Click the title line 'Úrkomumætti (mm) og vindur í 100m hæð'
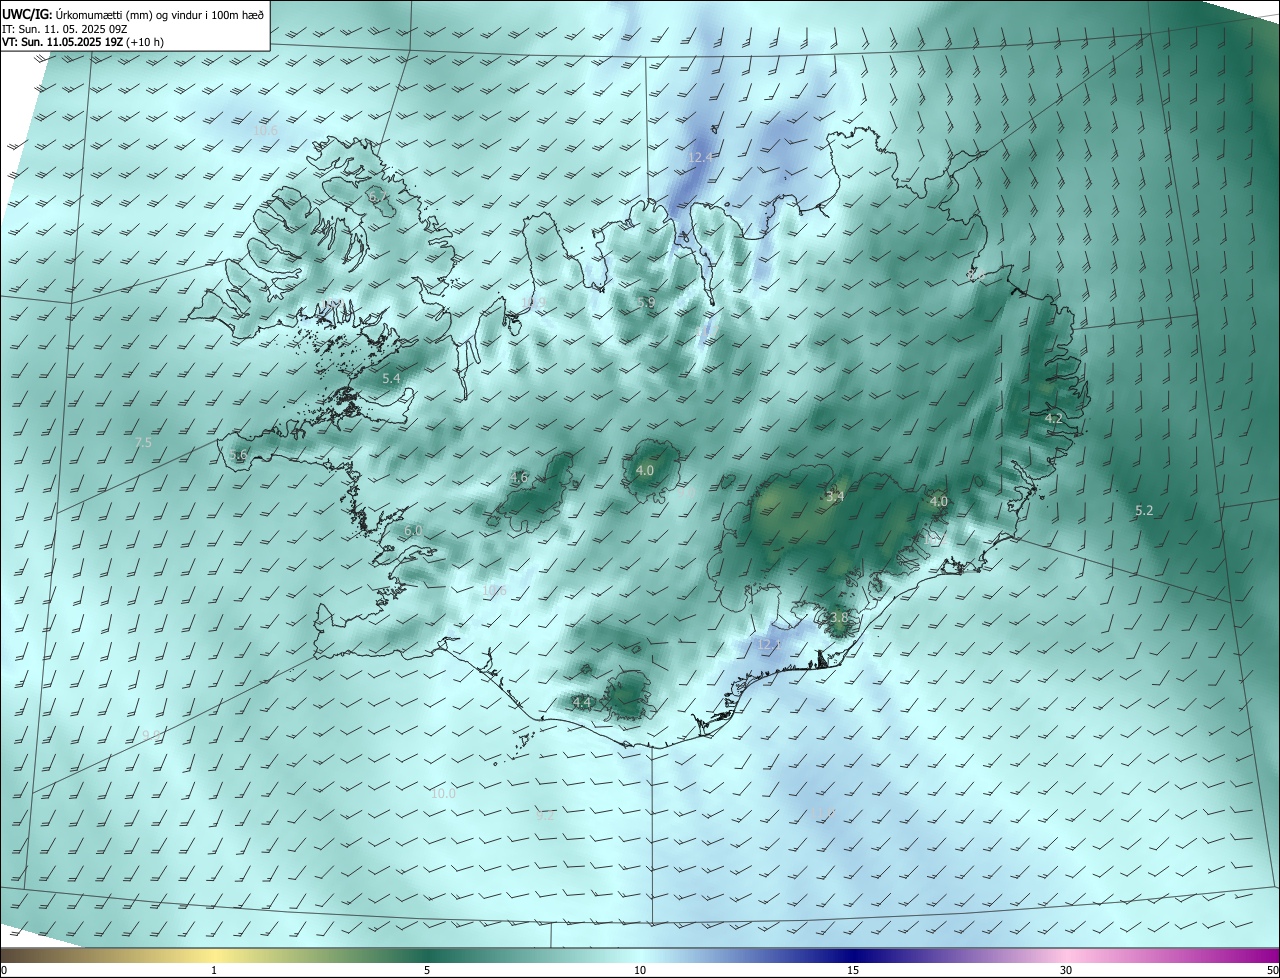1280x978 pixels. pyautogui.click(x=160, y=14)
